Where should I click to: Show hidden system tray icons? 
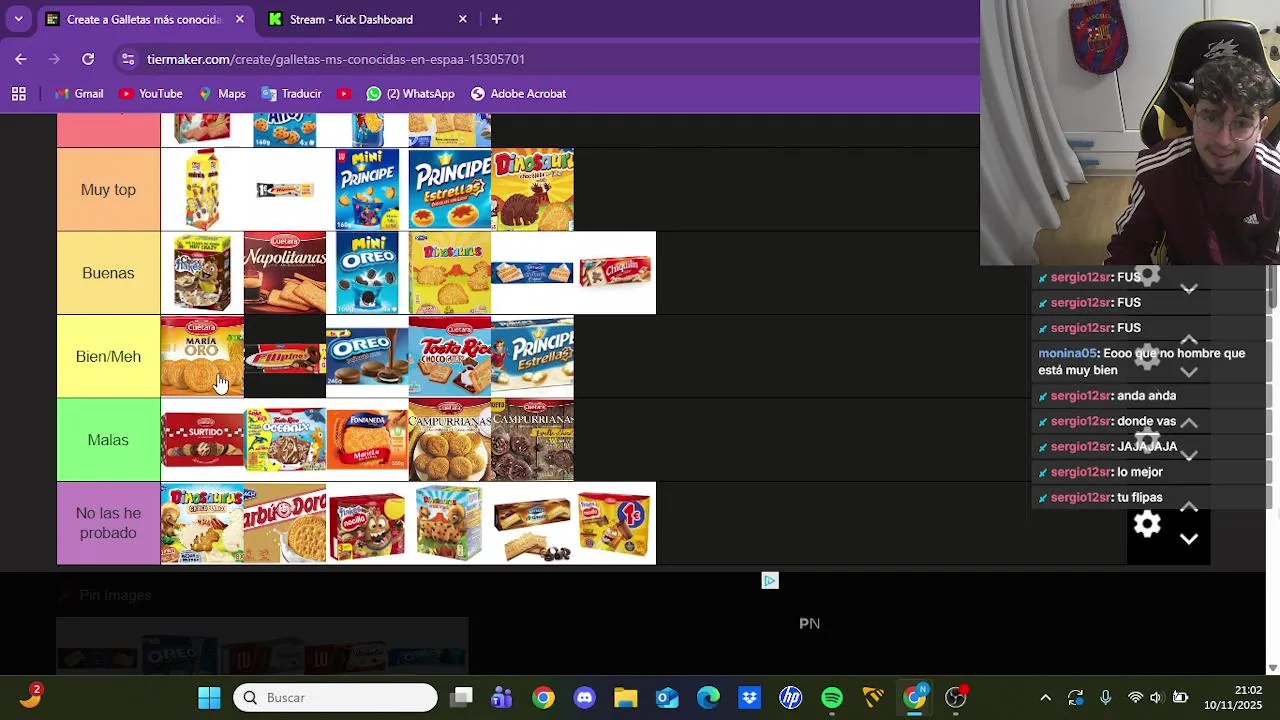(x=1045, y=697)
